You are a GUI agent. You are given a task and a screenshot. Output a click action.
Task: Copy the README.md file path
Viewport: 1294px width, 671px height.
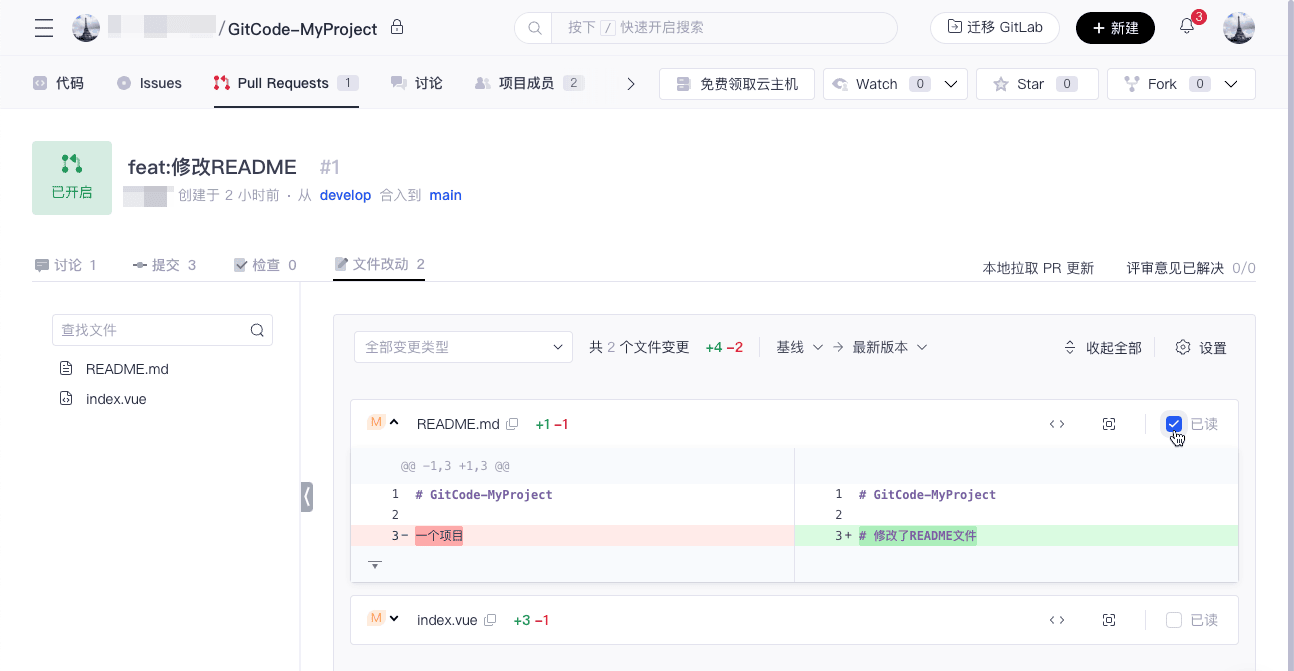[x=513, y=424]
